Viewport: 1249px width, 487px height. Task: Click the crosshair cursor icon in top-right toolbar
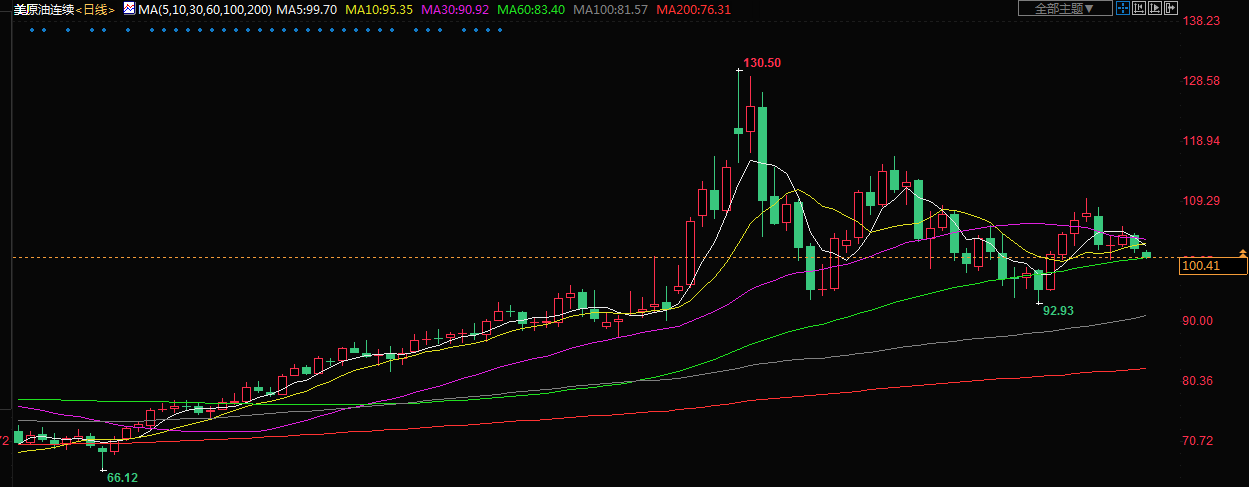click(x=1123, y=8)
